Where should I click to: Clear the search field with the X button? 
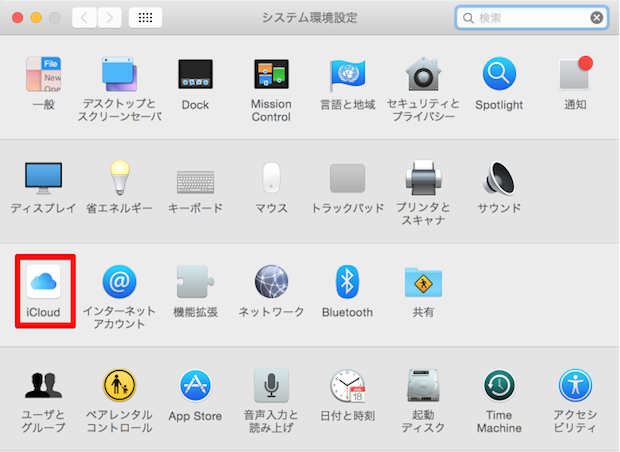[597, 17]
